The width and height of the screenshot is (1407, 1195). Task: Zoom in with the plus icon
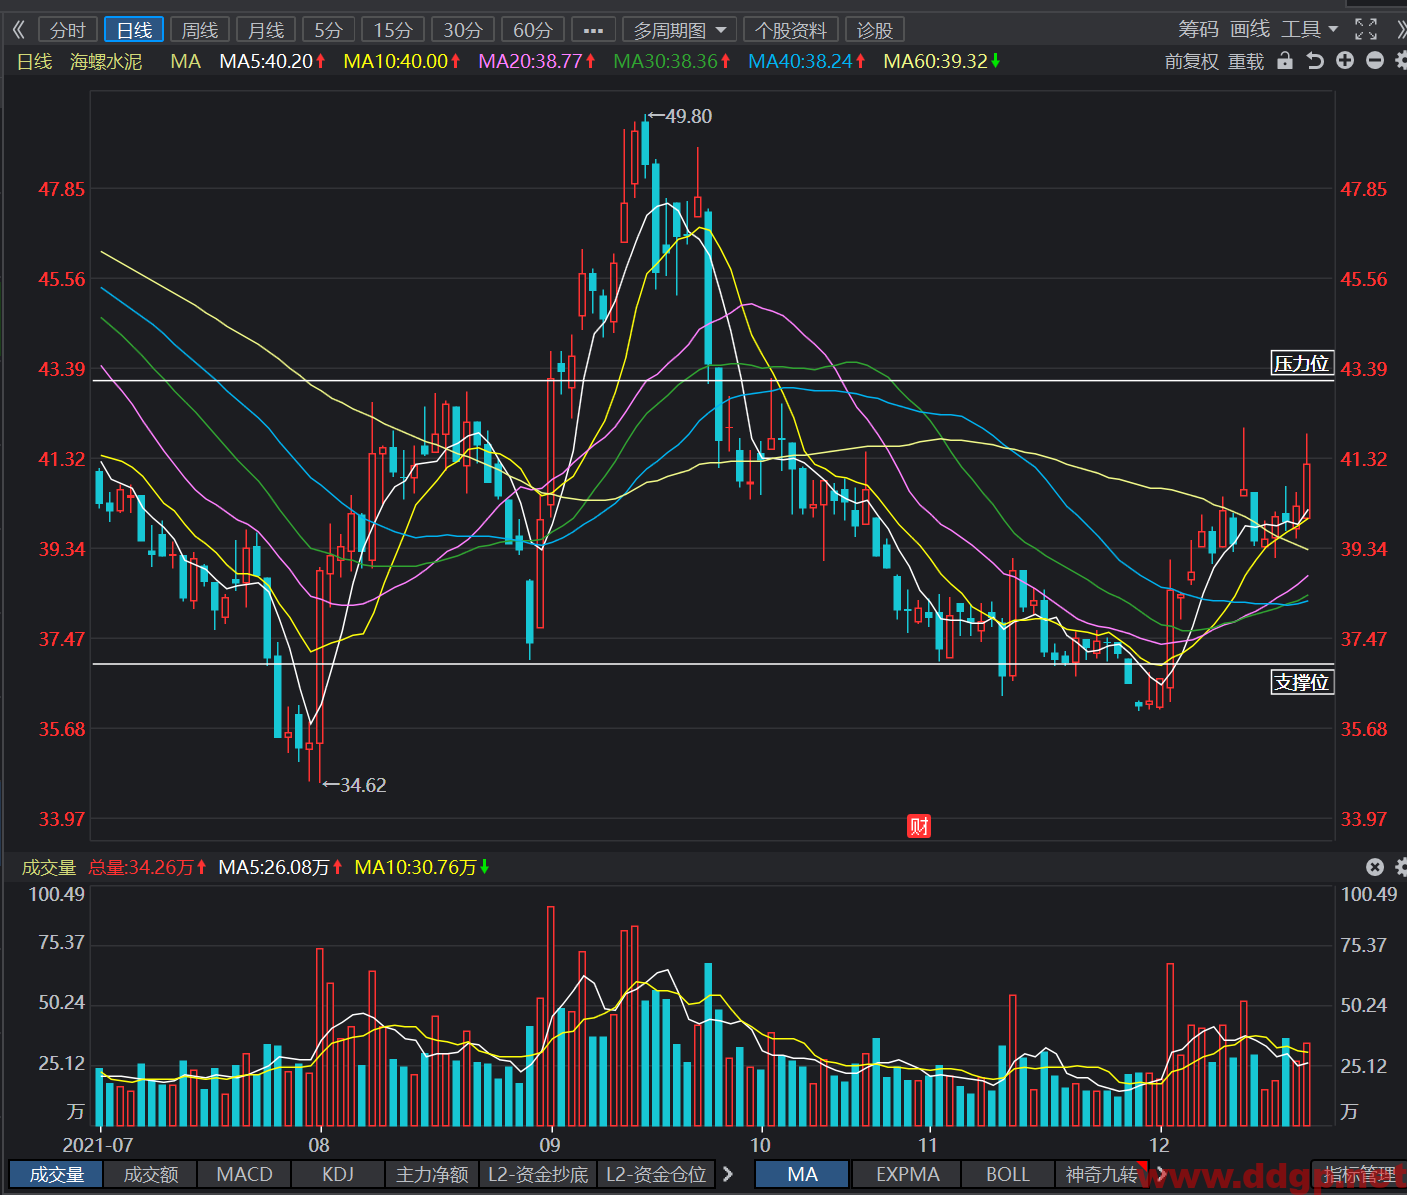click(x=1345, y=61)
